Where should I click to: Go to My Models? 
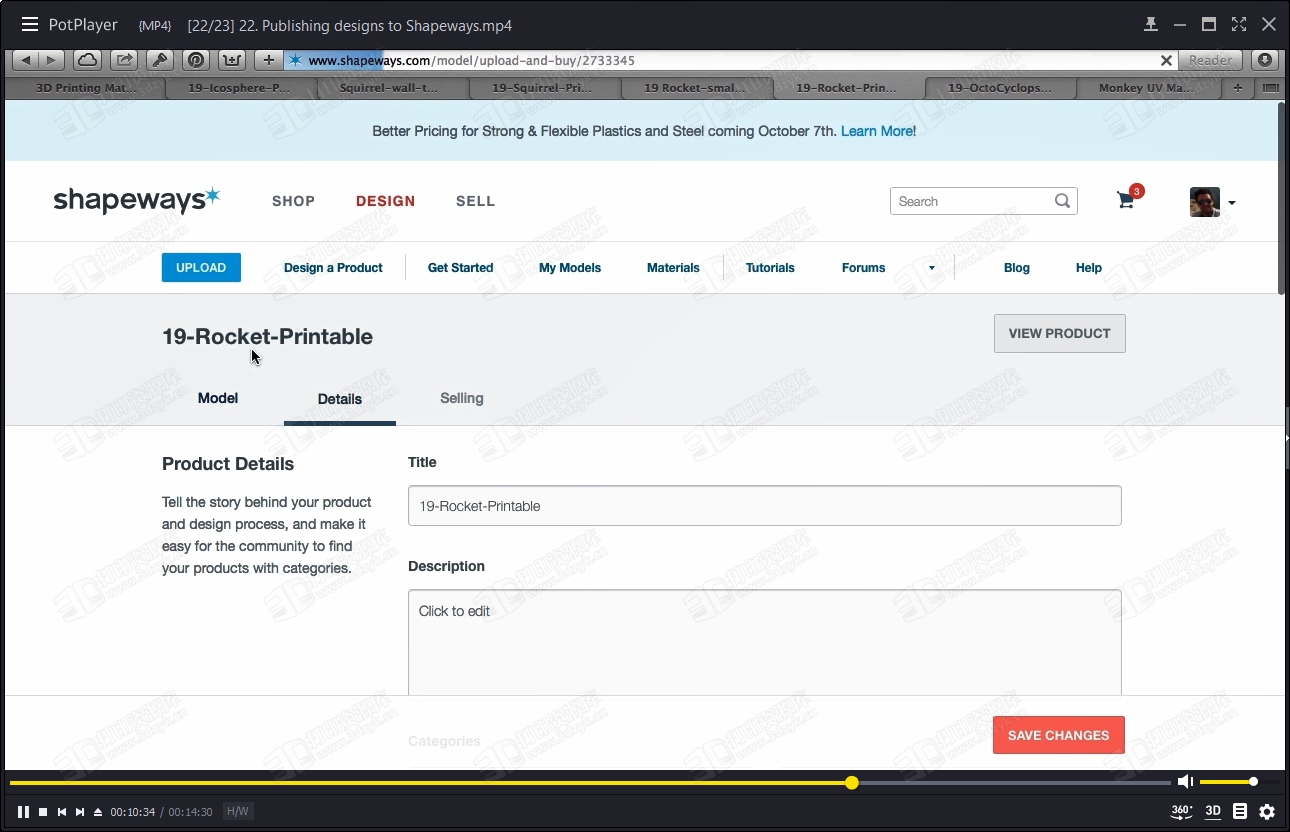click(x=570, y=267)
